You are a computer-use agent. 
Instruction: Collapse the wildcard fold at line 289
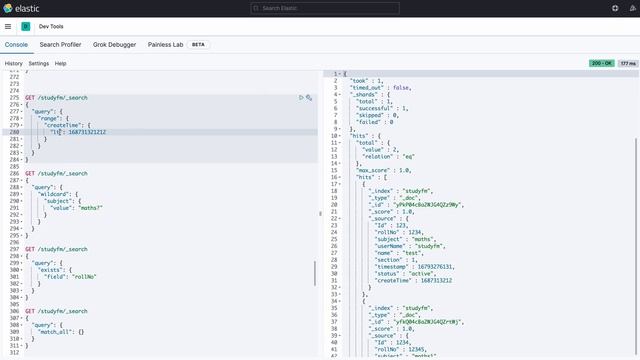coord(22,194)
